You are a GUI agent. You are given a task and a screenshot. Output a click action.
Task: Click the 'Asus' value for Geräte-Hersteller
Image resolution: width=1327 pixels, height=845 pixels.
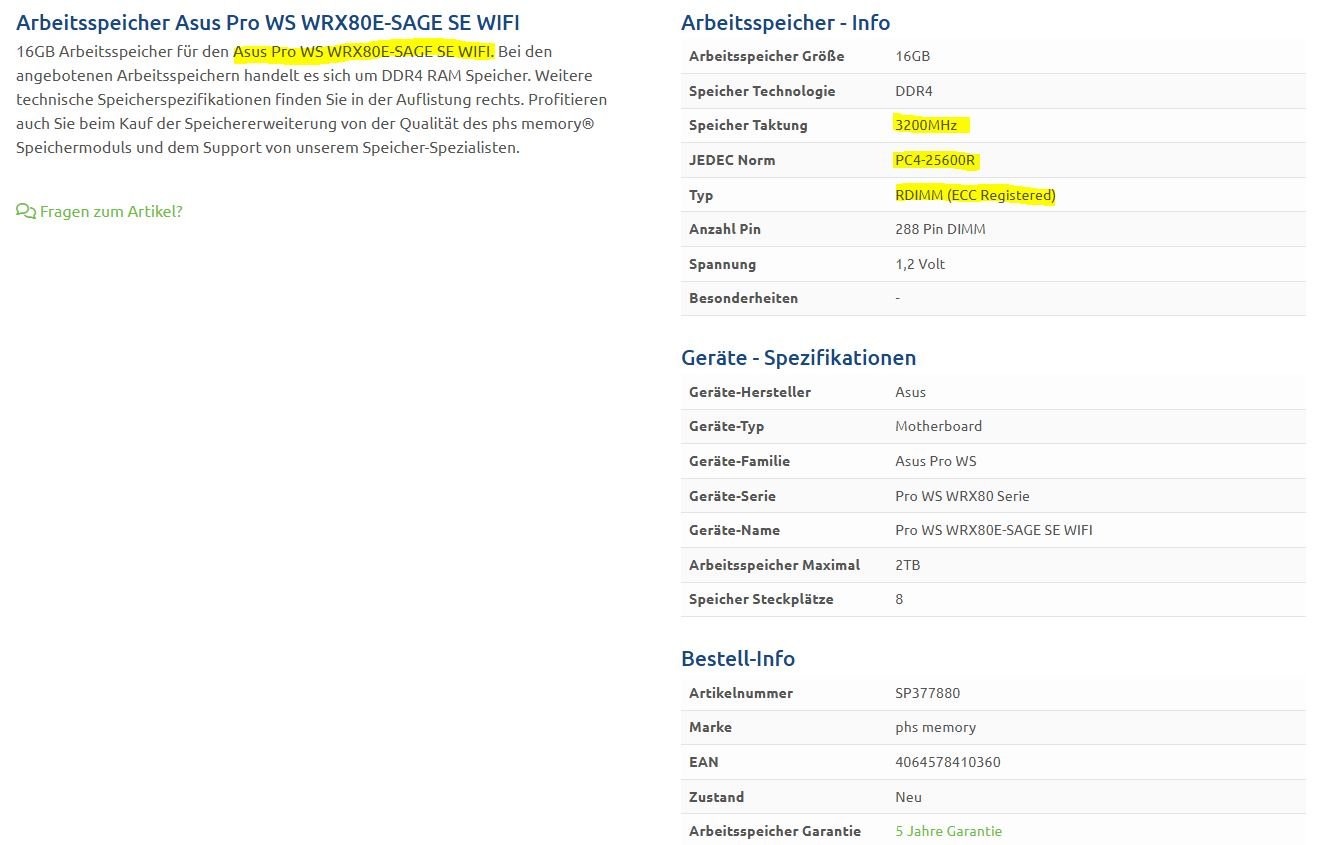[x=910, y=392]
